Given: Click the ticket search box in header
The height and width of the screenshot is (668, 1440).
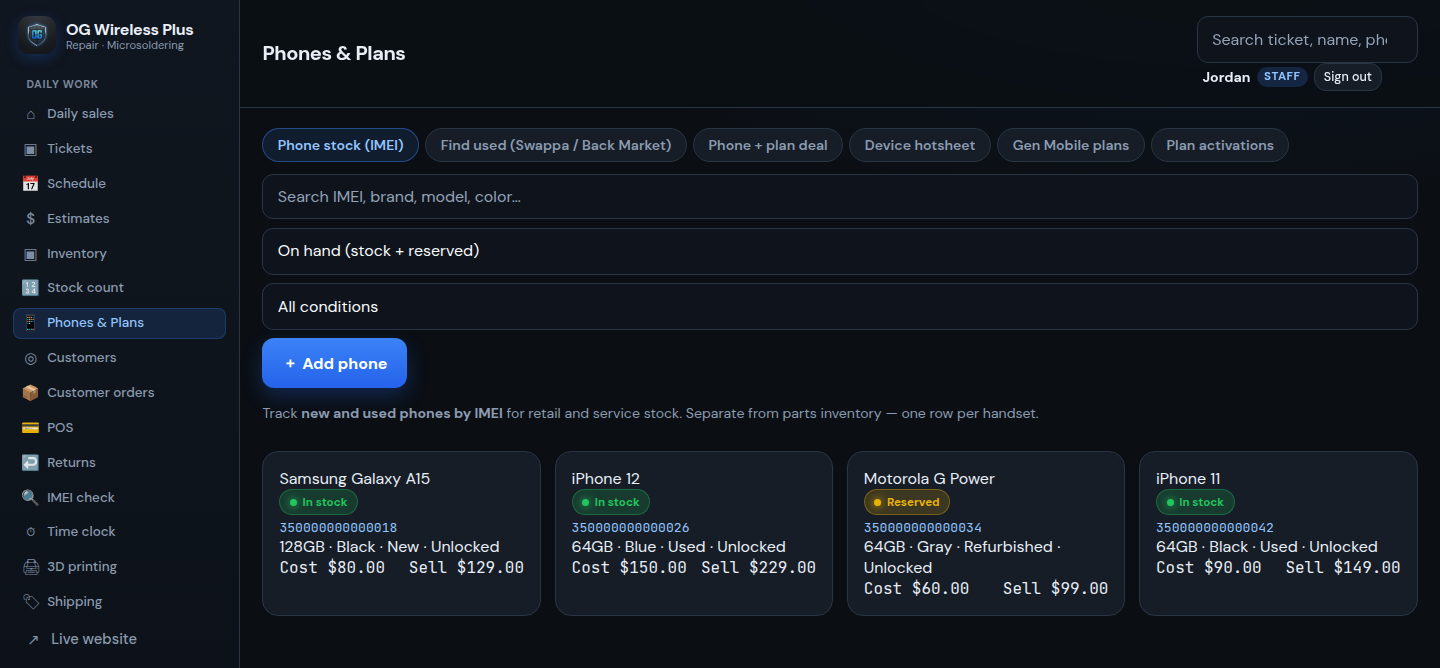Looking at the screenshot, I should click(1307, 40).
